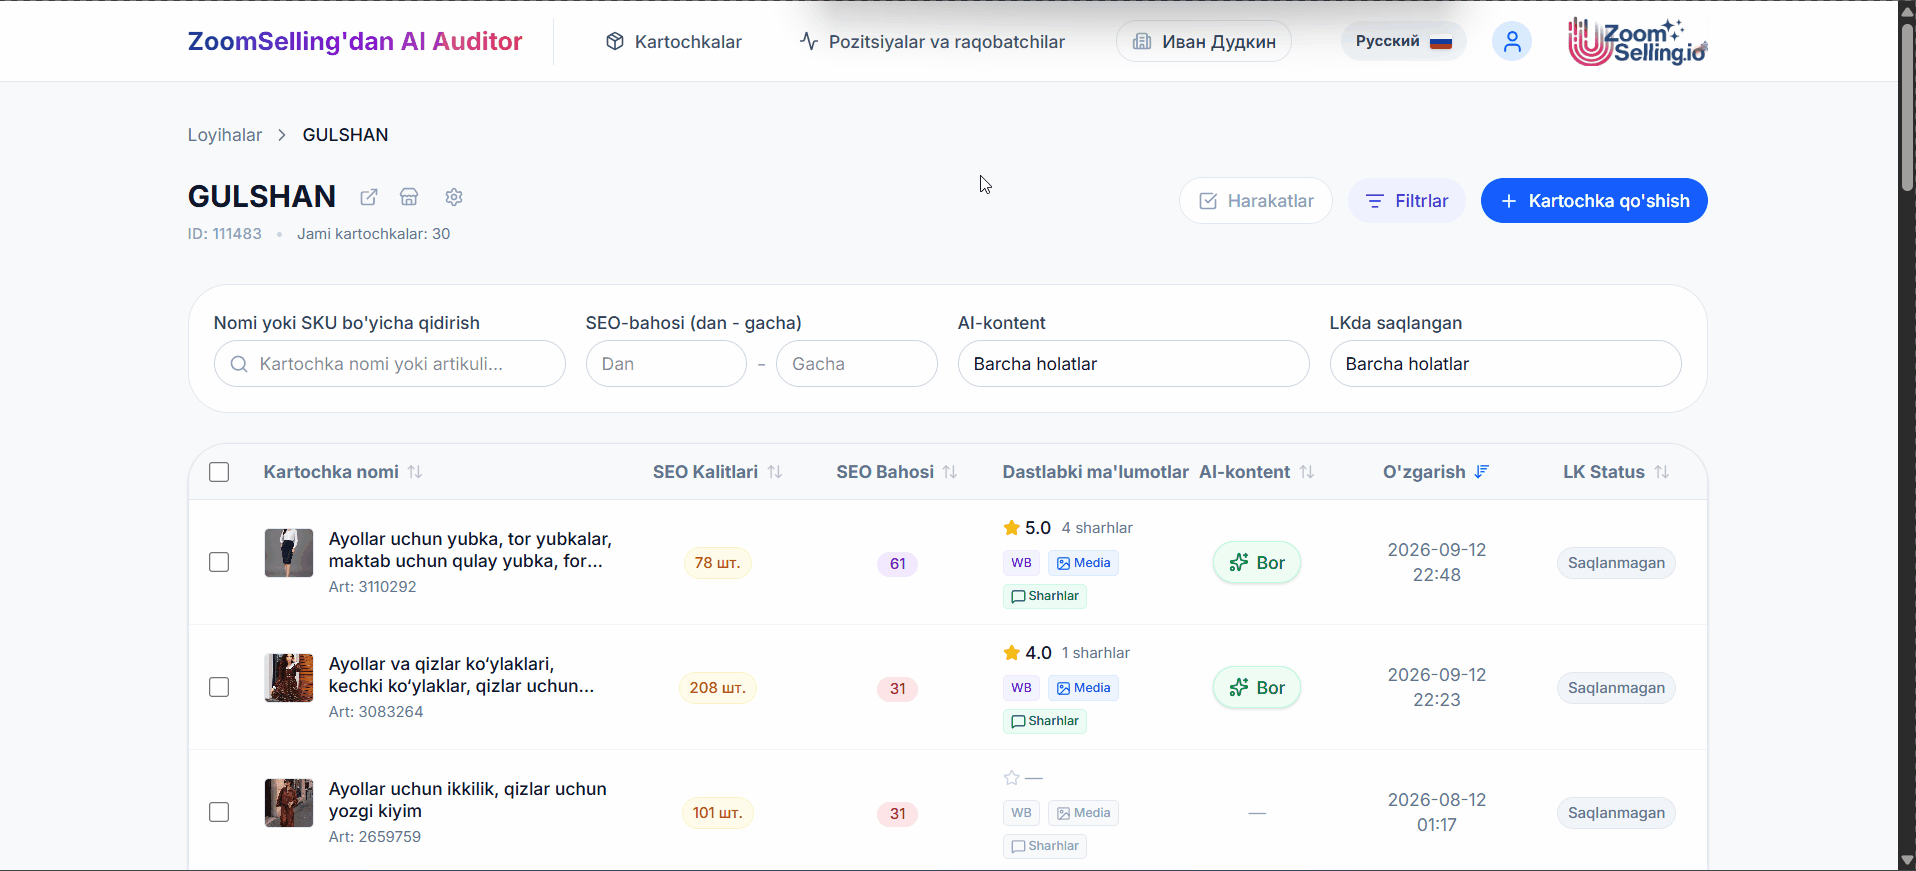Click the SEO score Gacha input
The height and width of the screenshot is (871, 1916).
coord(857,364)
